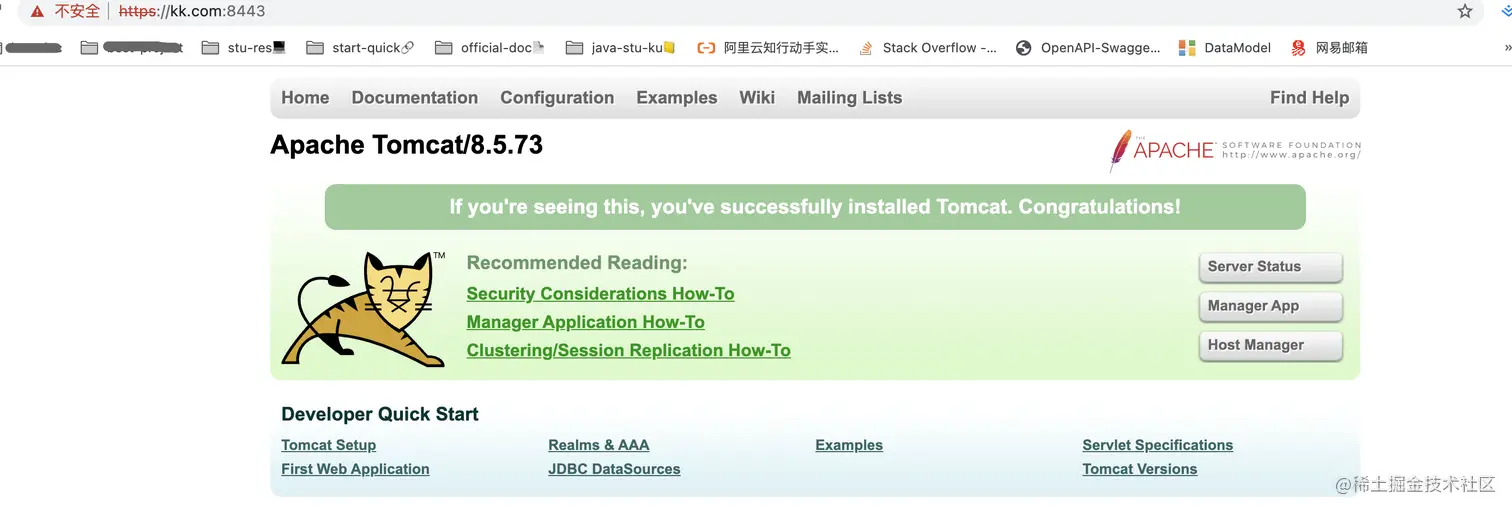Open the Examples link under Developer Quick Start

tap(849, 445)
